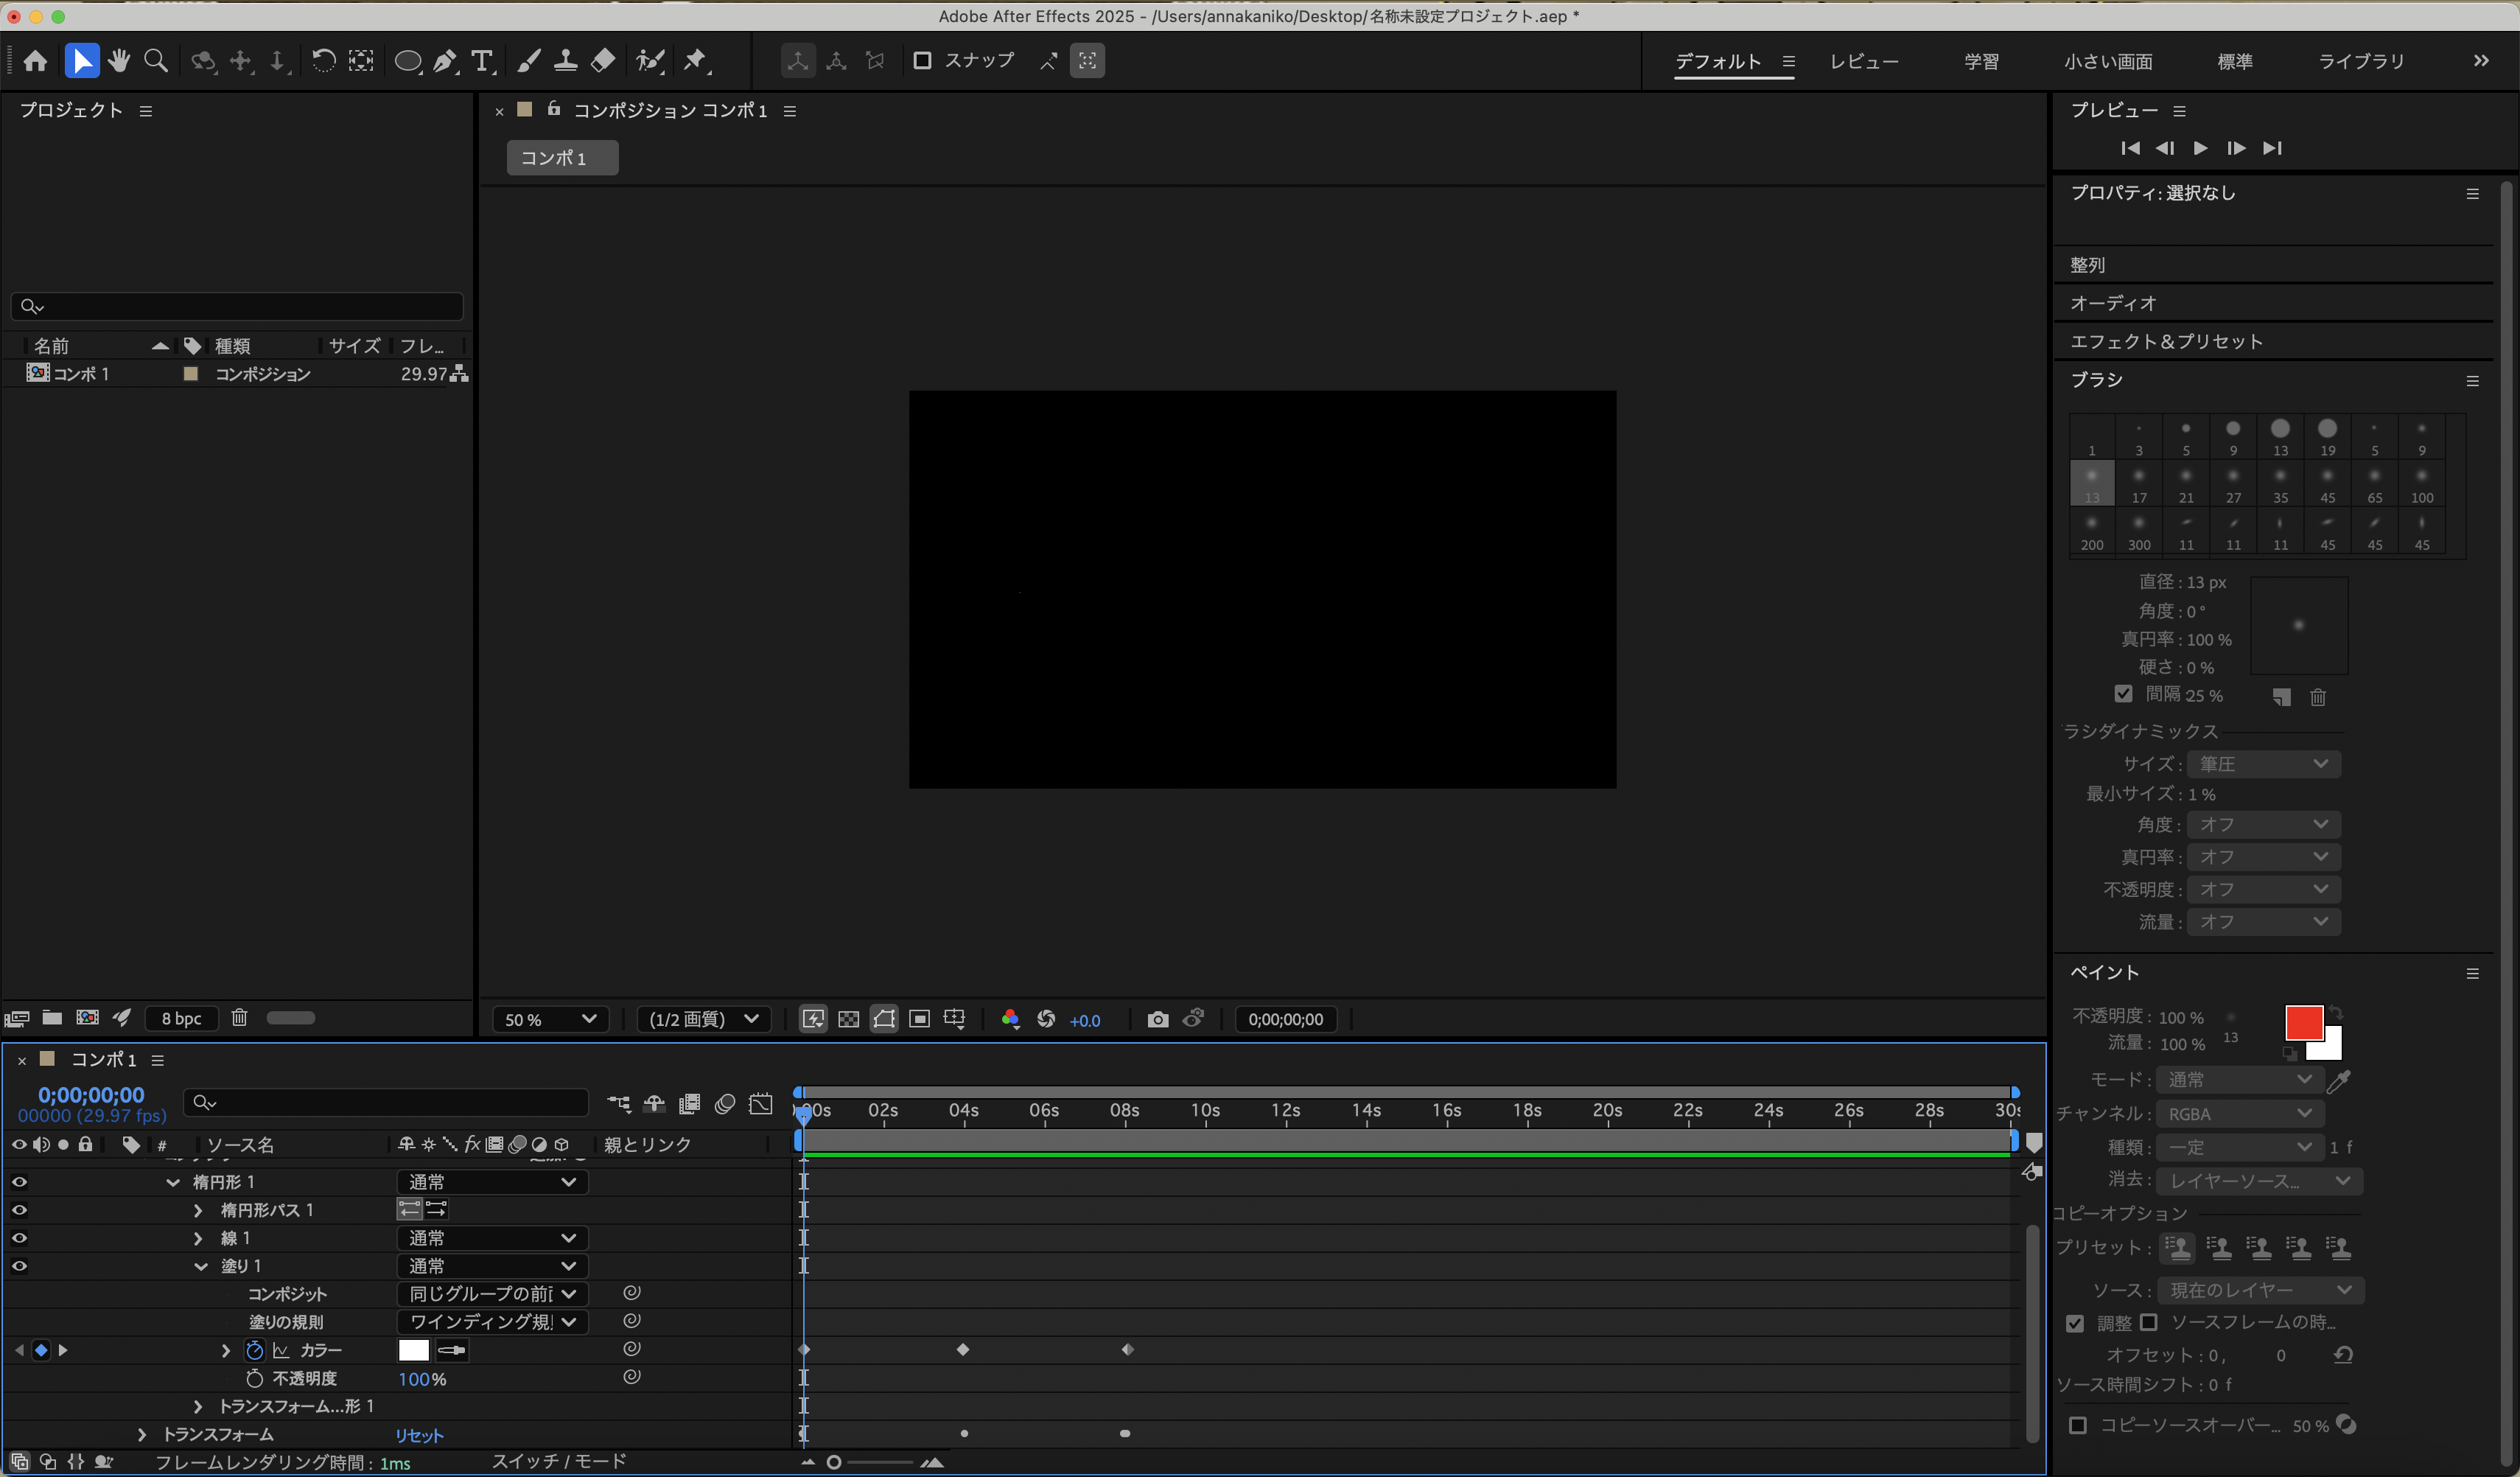Open the paint チャンネル RGBA dropdown

click(2240, 1114)
